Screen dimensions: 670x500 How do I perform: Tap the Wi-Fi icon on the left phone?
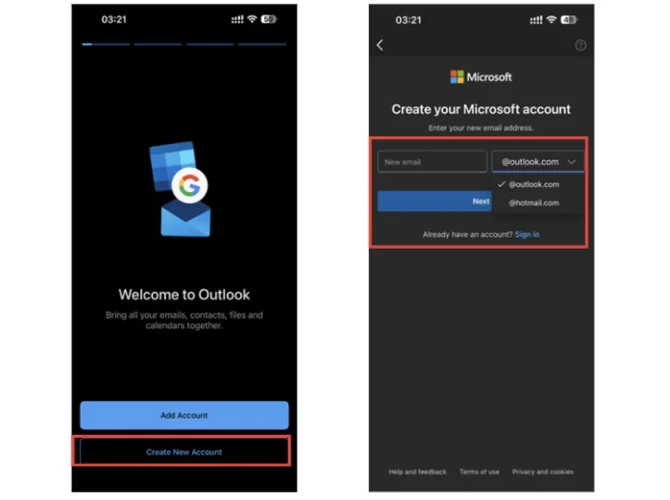point(252,19)
